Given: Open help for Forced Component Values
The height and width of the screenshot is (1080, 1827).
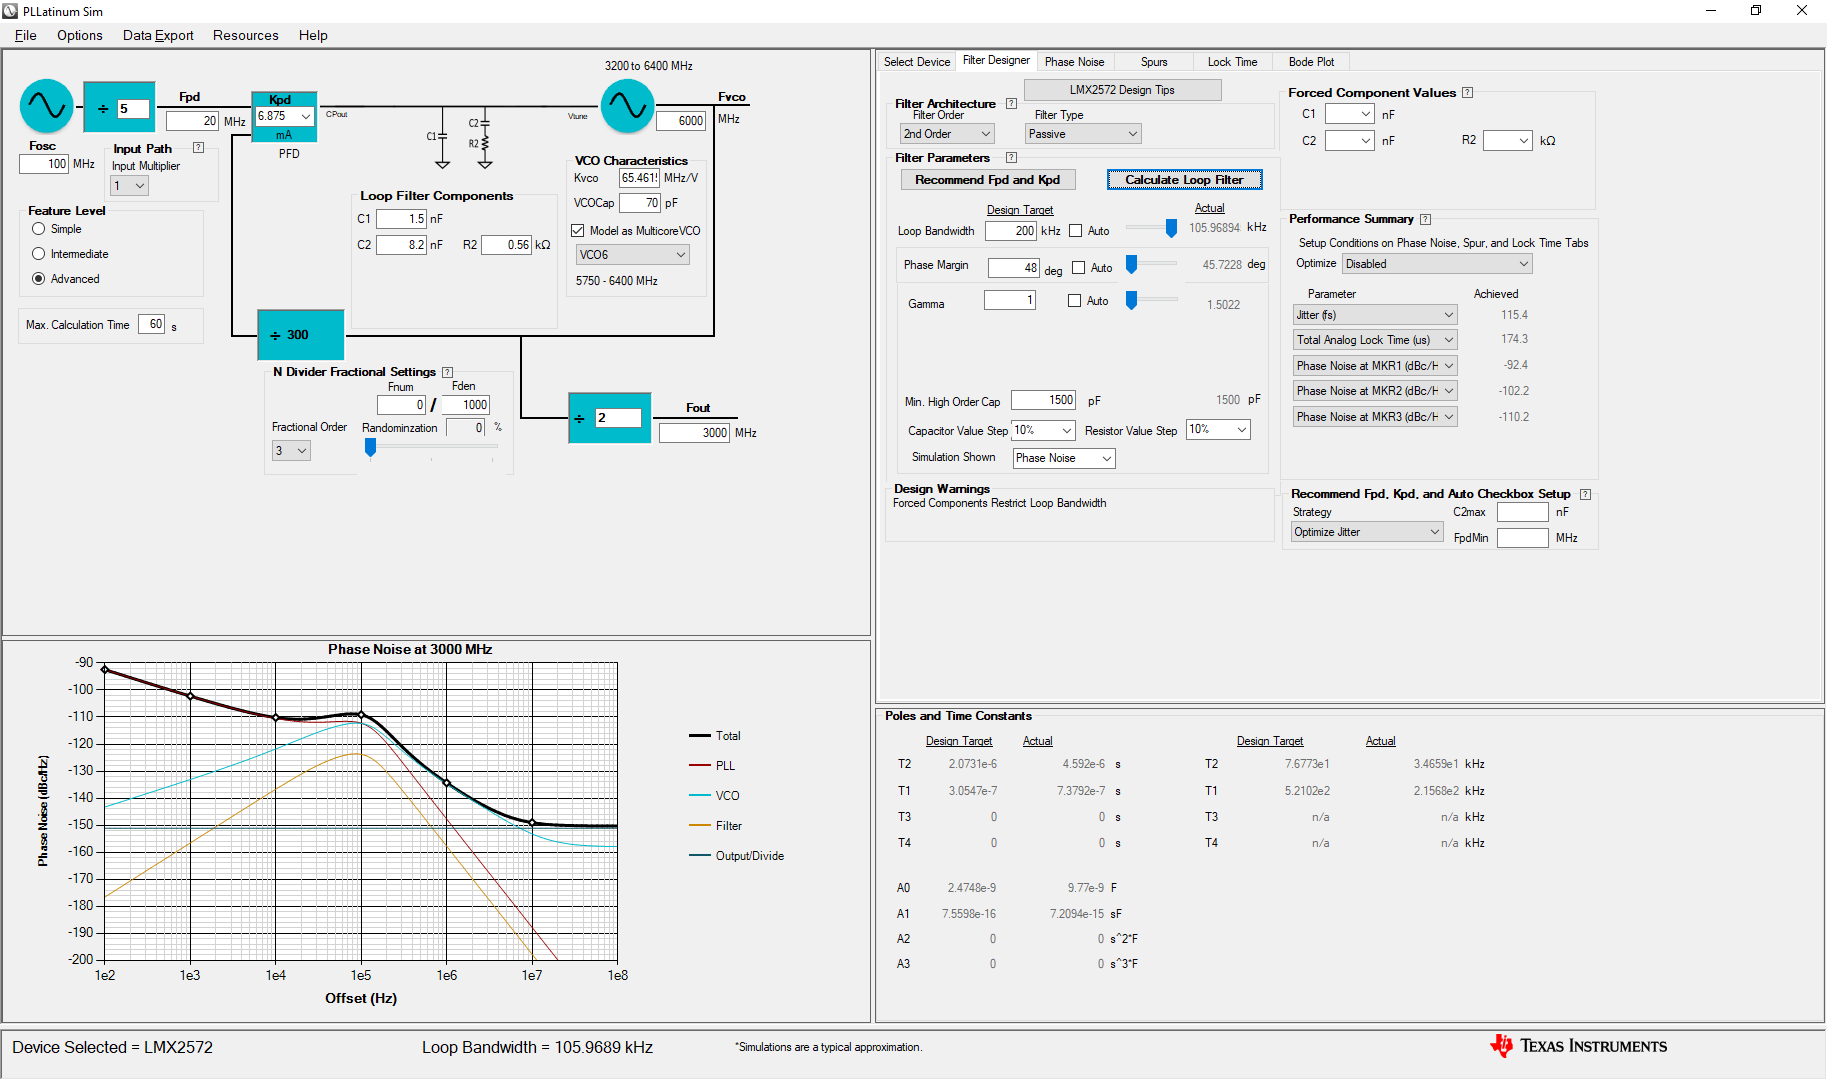Looking at the screenshot, I should coord(1467,93).
